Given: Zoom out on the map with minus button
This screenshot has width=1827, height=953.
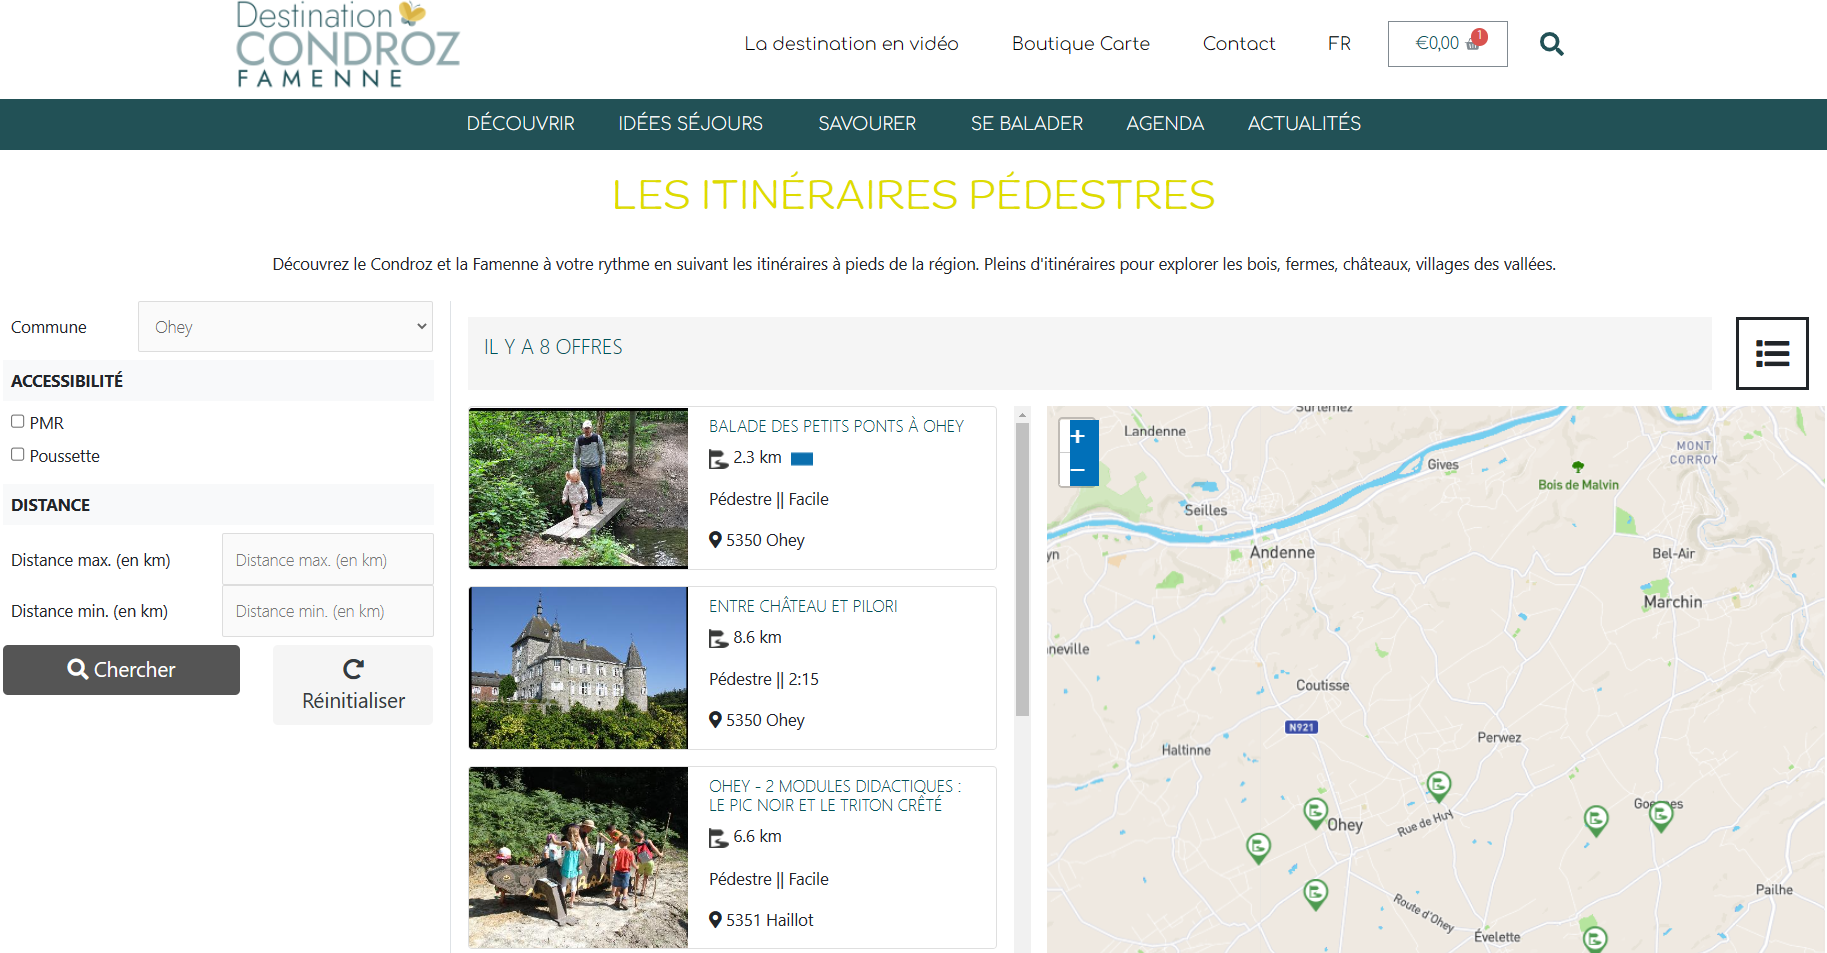Looking at the screenshot, I should (x=1078, y=470).
